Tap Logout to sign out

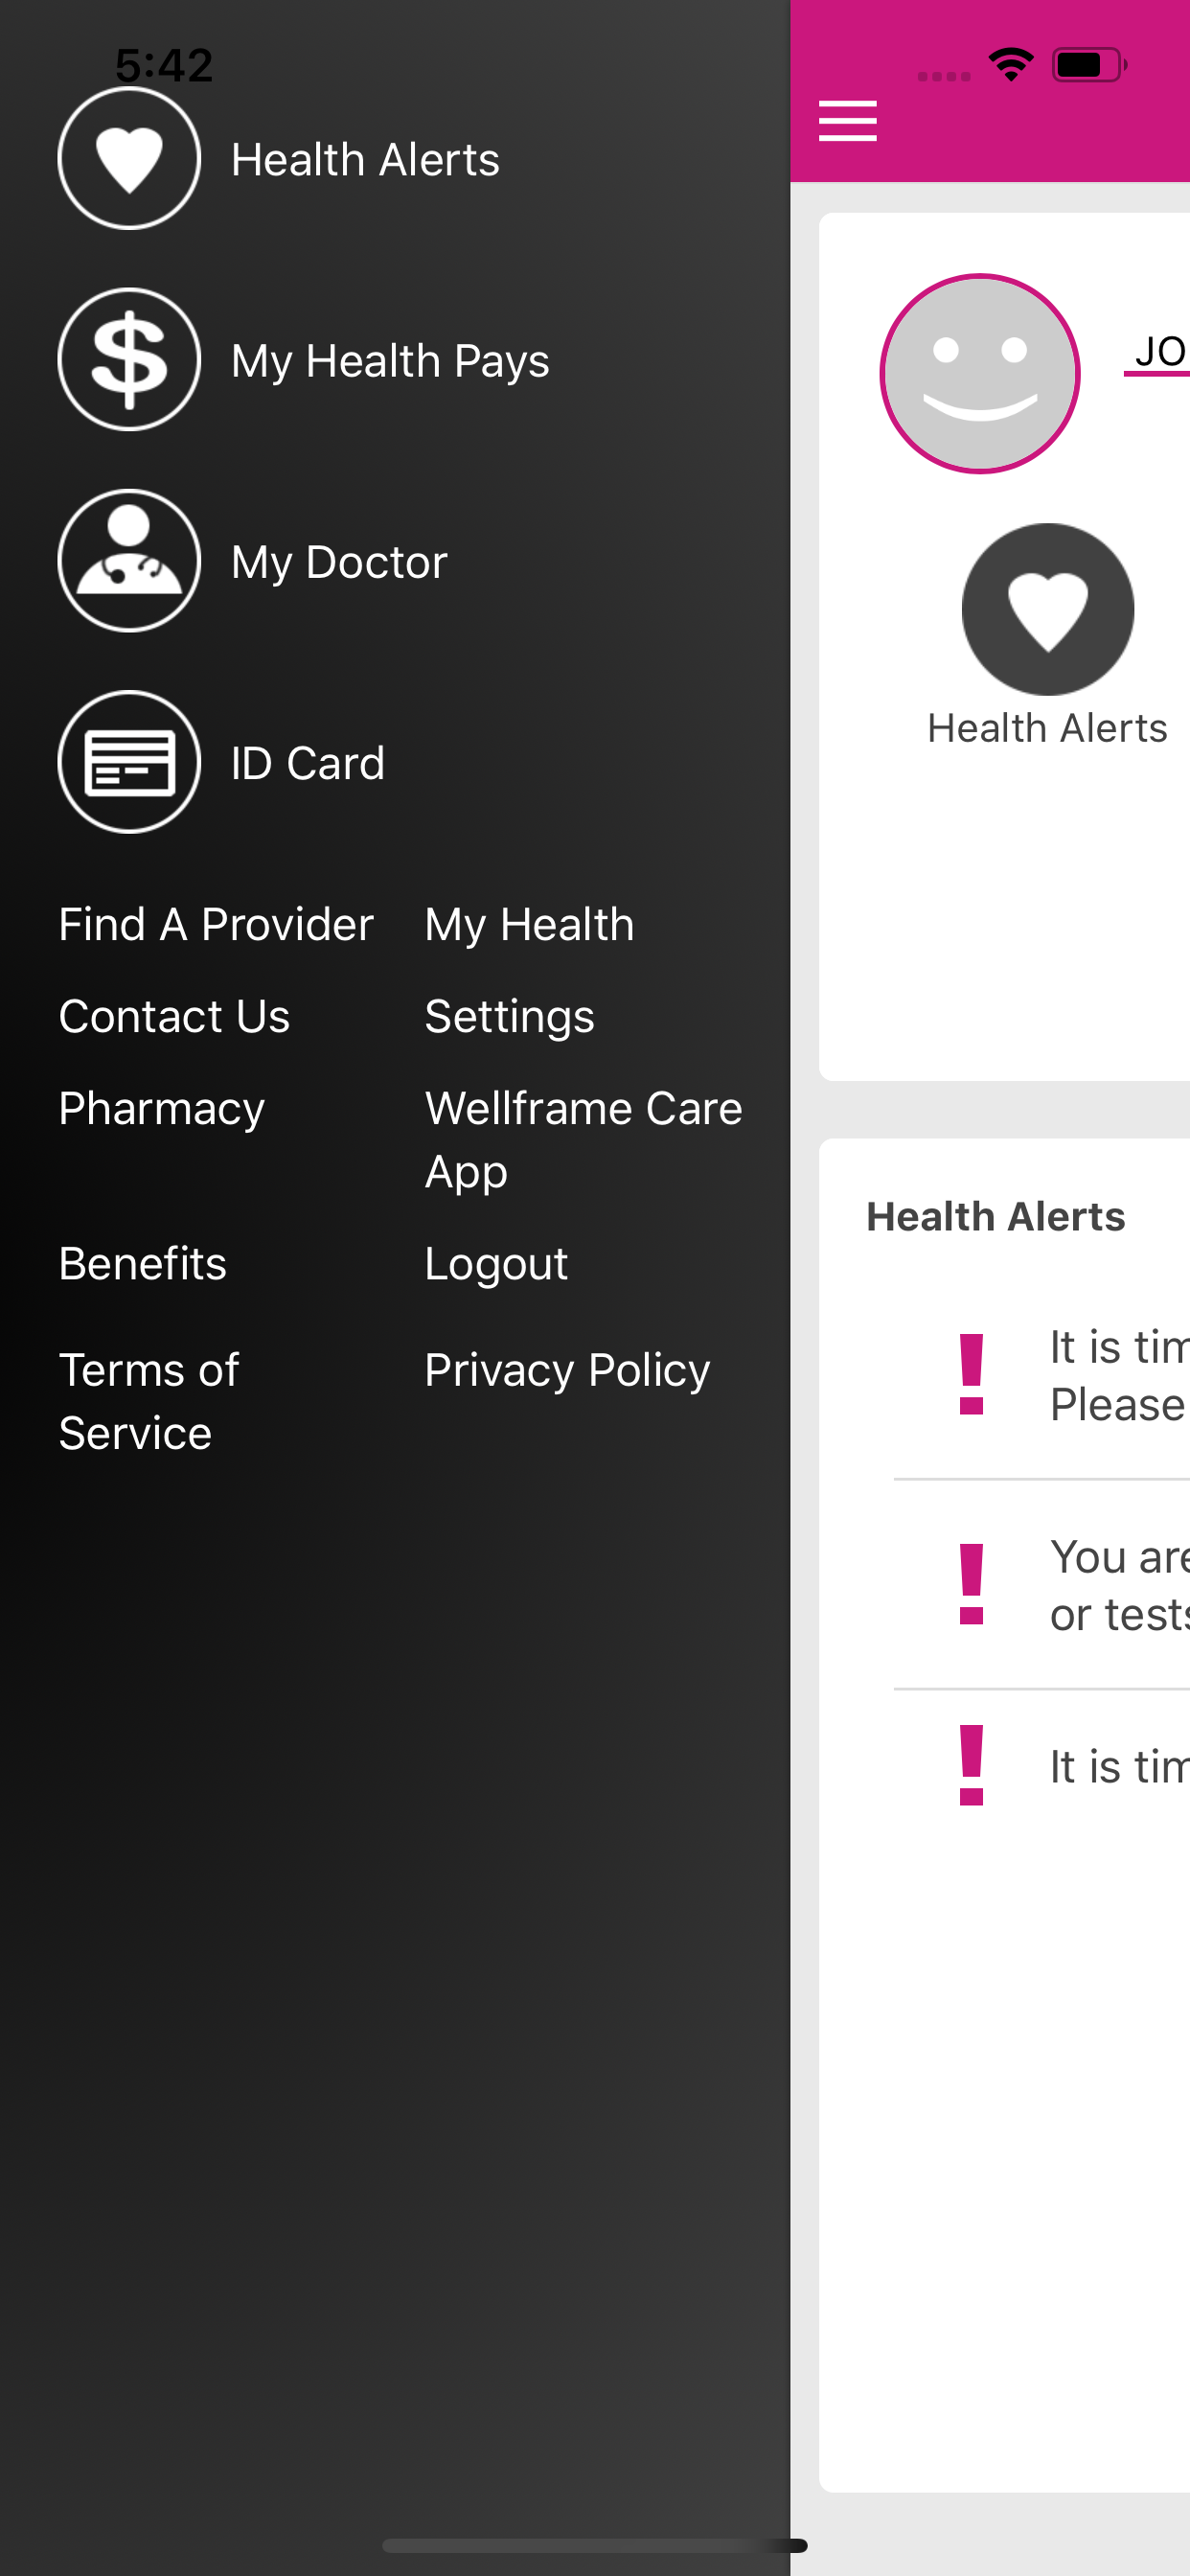pyautogui.click(x=496, y=1263)
